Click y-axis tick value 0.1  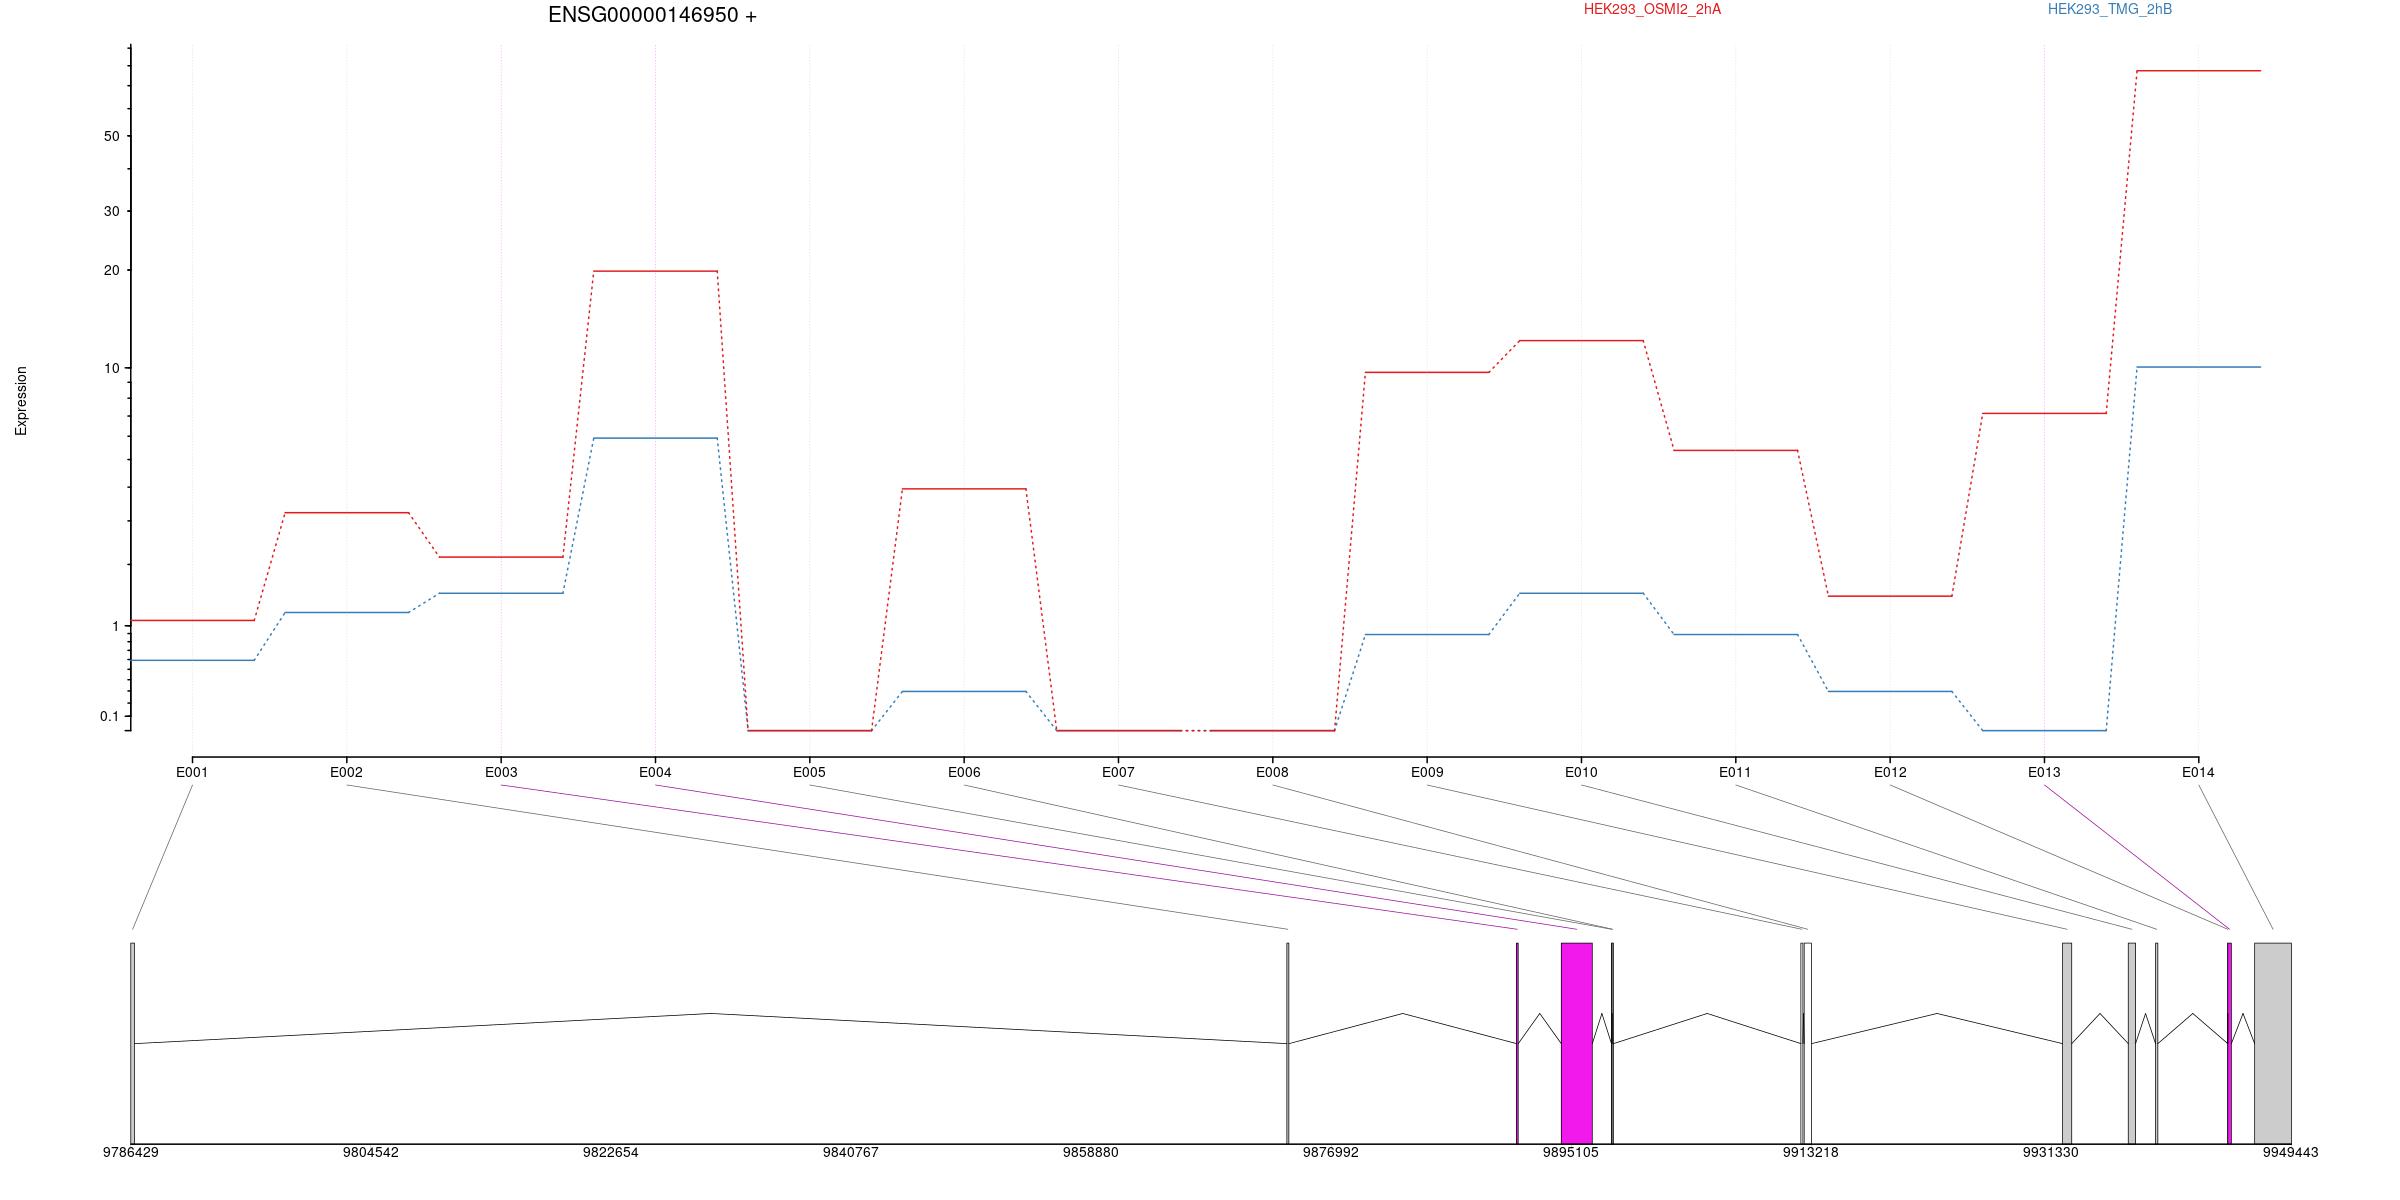[109, 716]
